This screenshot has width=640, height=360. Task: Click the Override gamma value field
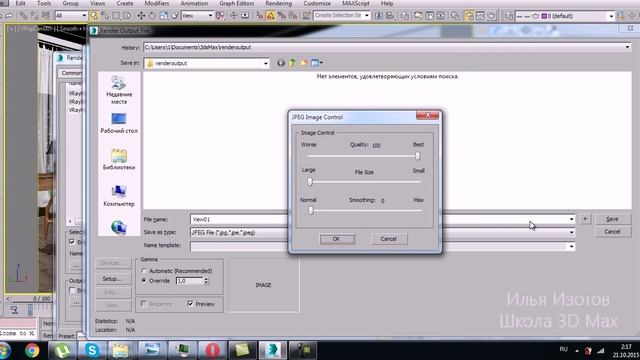coord(189,281)
